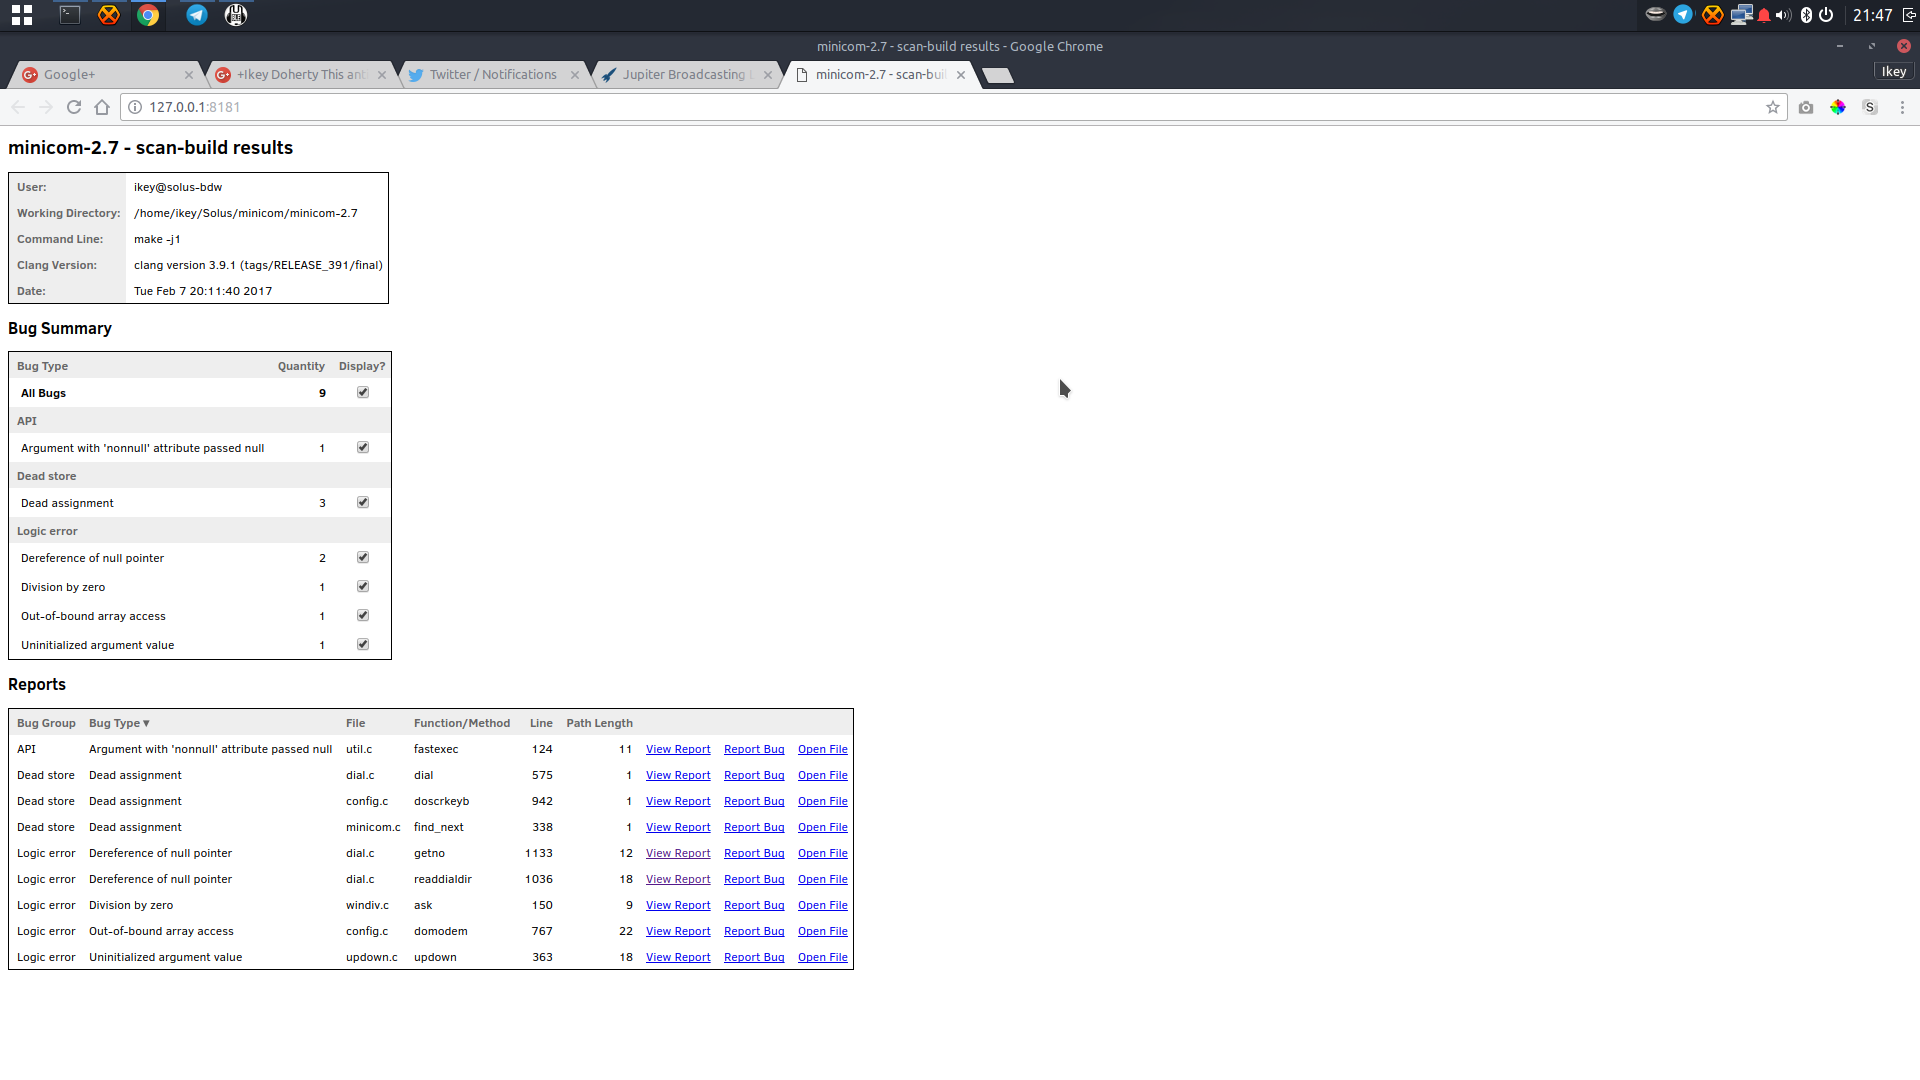The width and height of the screenshot is (1920, 1080).
Task: Report Bug for windiv.c ask
Action: tap(754, 905)
